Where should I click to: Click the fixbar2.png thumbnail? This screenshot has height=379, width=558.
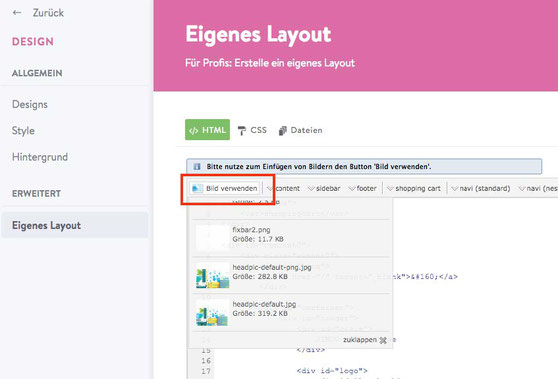212,237
